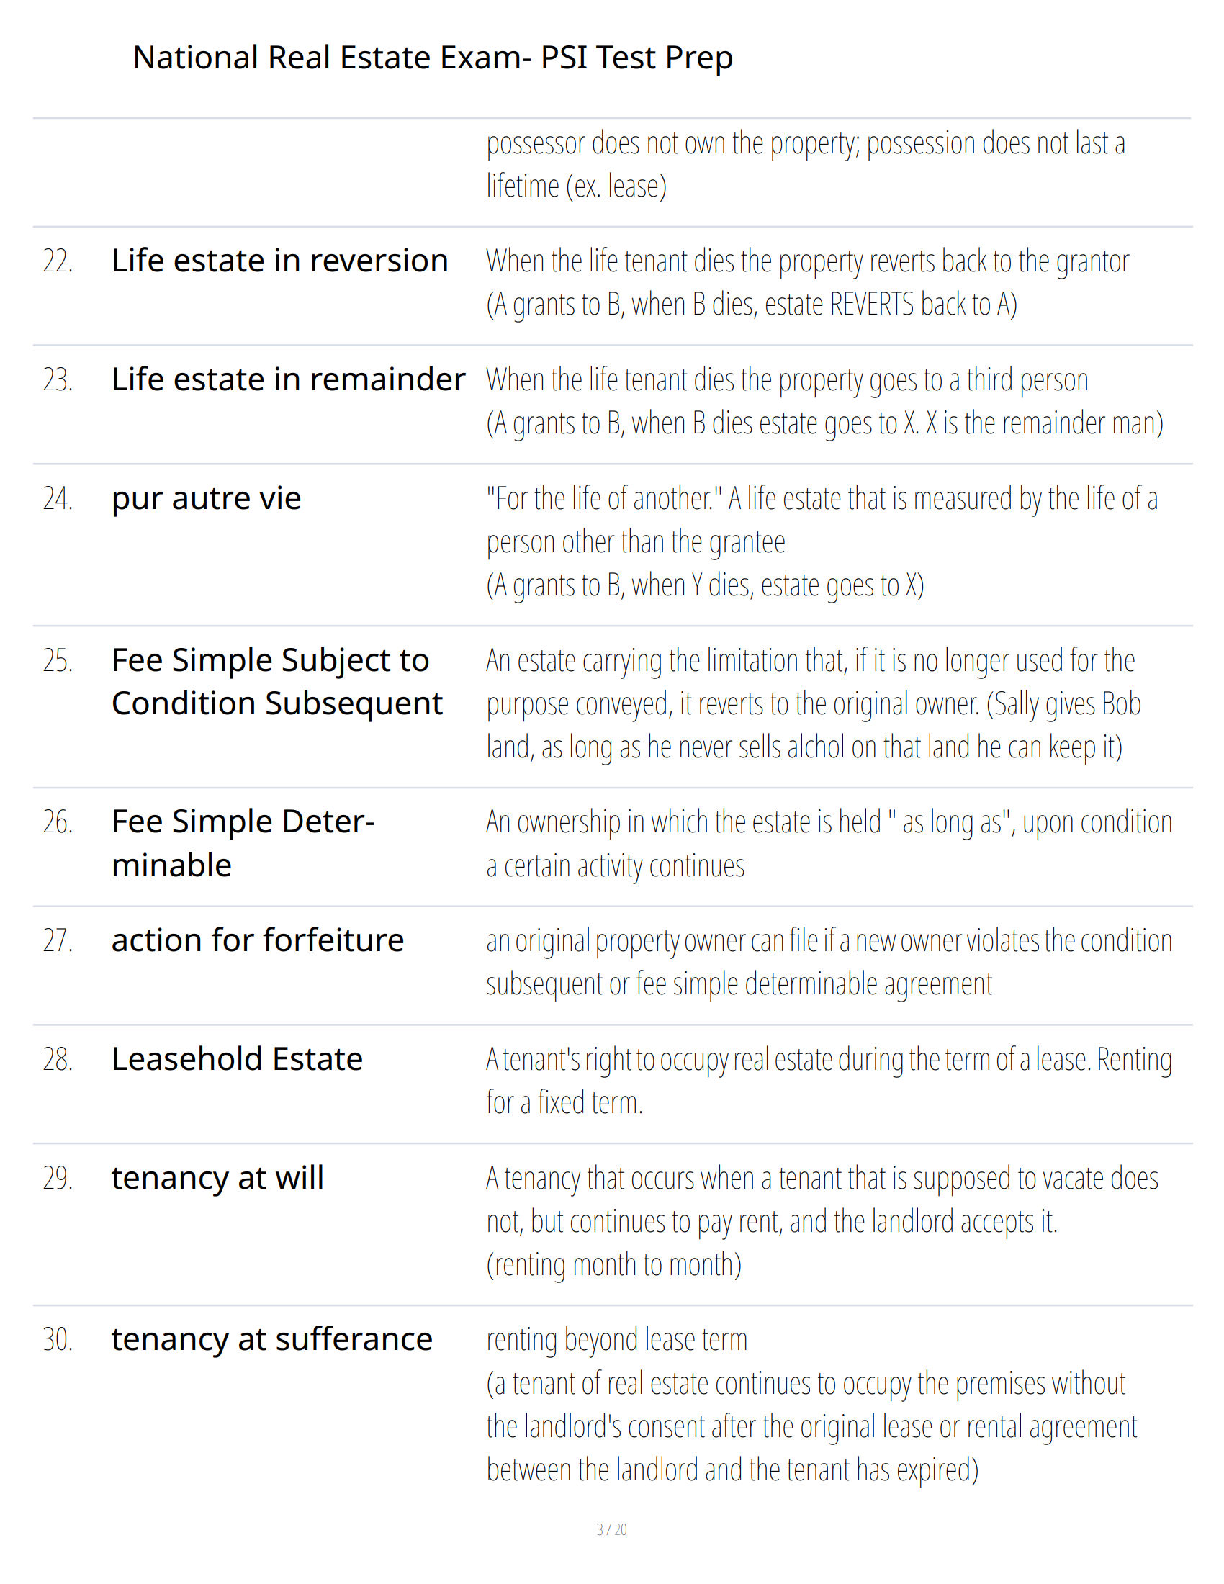Click the page number indicator at bottom

pos(612,1530)
